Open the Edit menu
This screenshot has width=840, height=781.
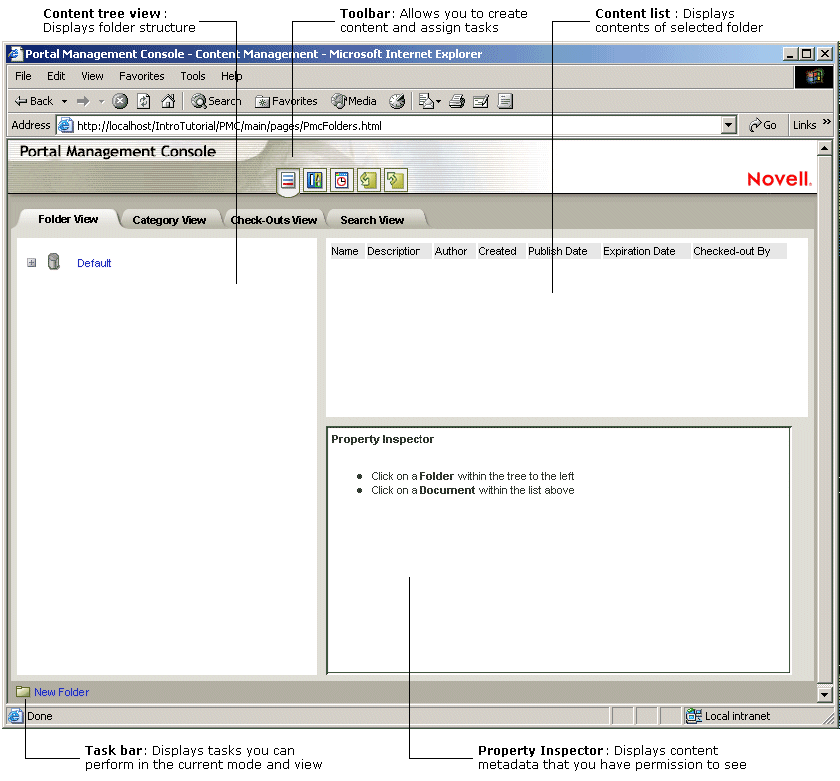[x=56, y=76]
